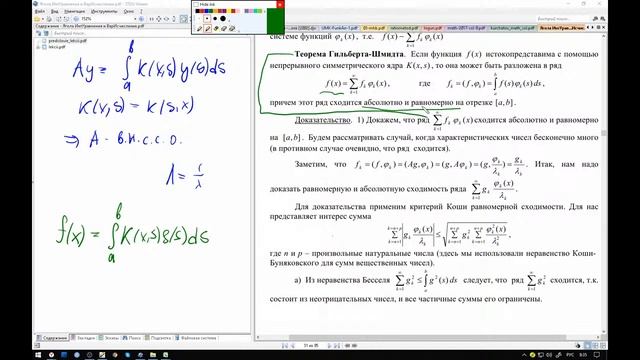Click the binoculars search icon
Screen dimensions: 640x360
[x=596, y=19]
